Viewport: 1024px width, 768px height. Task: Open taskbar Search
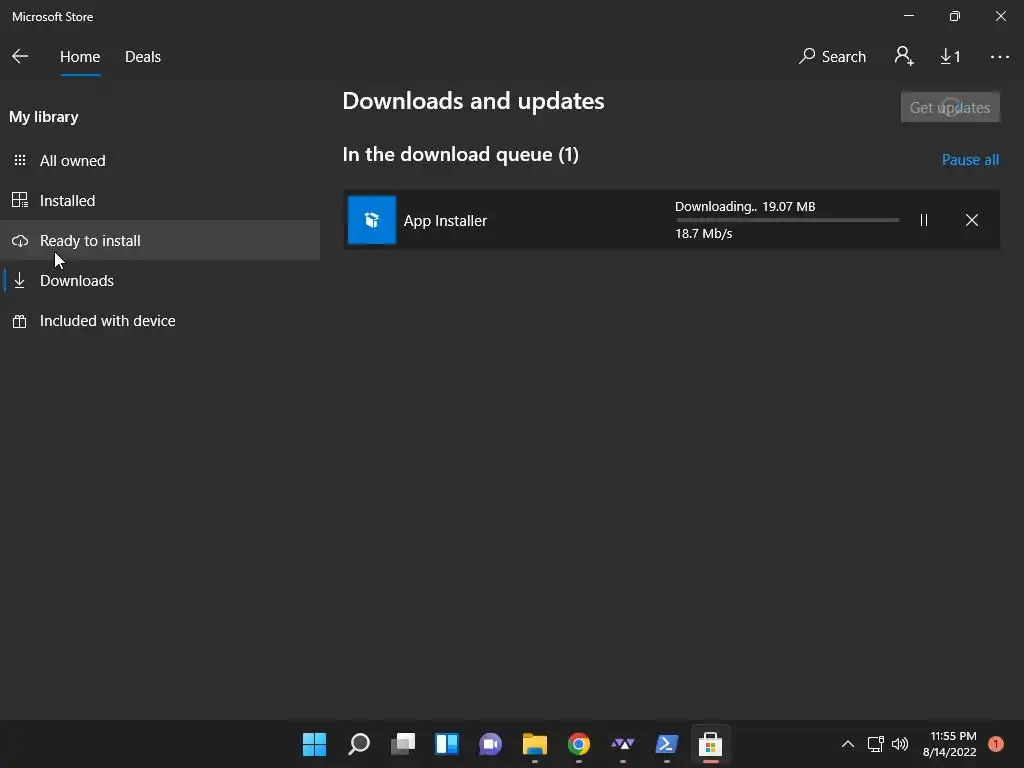click(359, 744)
